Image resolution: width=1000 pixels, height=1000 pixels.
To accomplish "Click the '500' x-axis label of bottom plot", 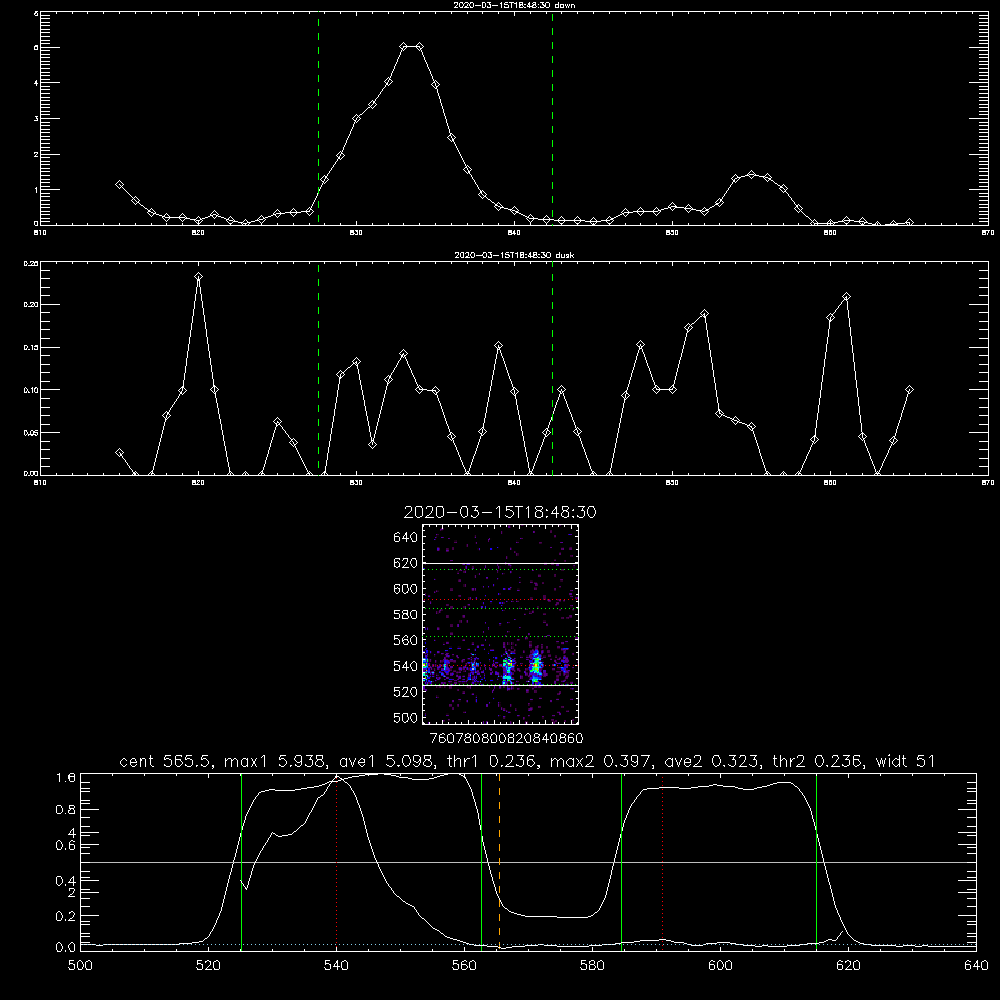I will tap(80, 966).
